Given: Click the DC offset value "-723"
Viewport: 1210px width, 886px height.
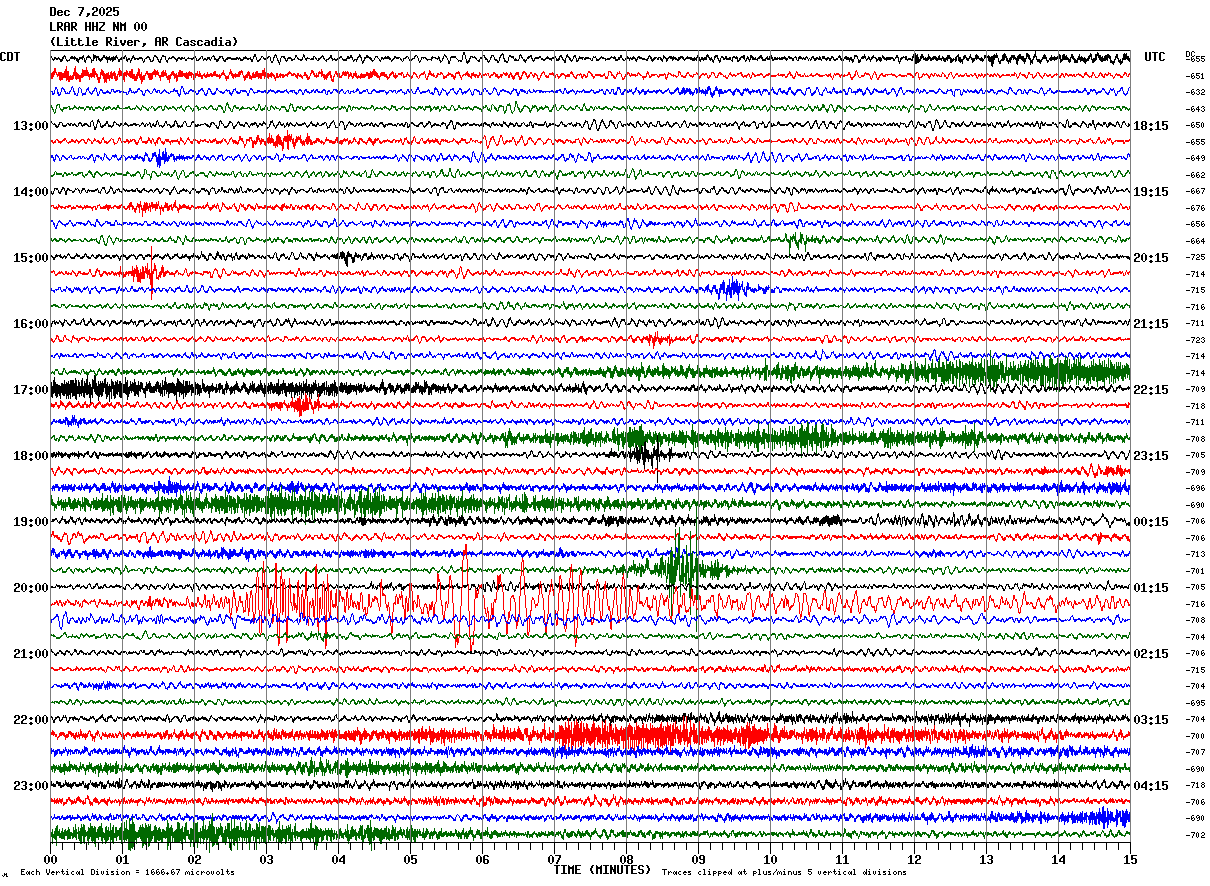Looking at the screenshot, I should 1195,340.
